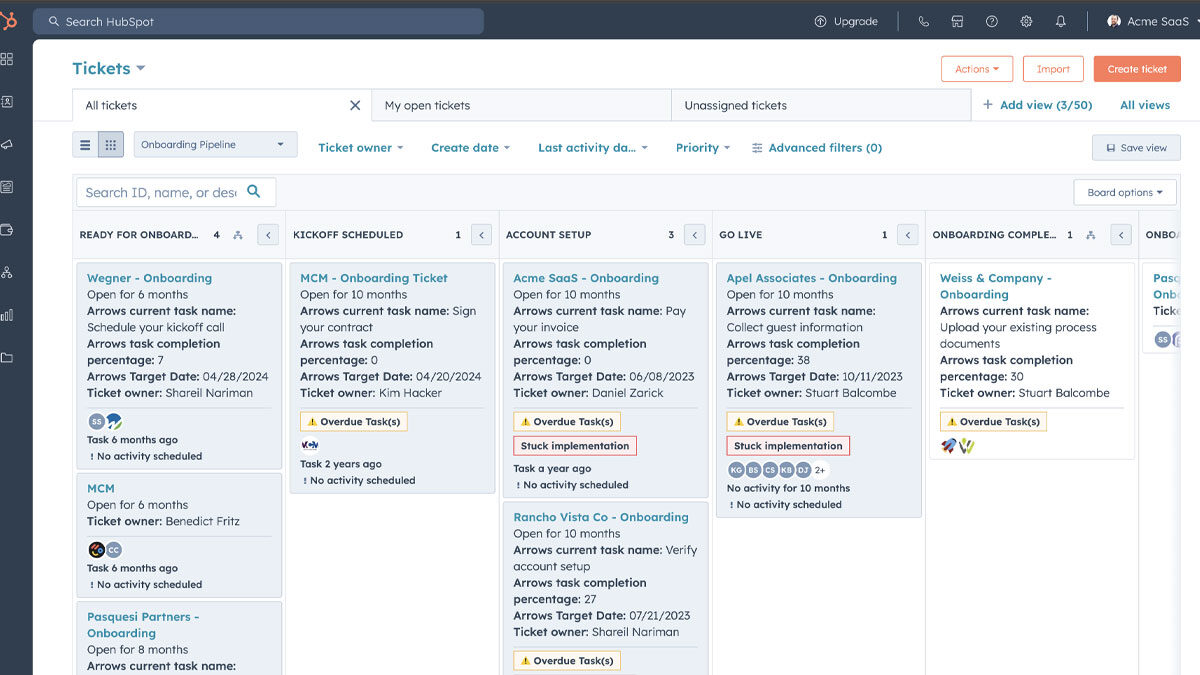Switch to Unassigned tickets tab
Screen dimensions: 1200x675
coord(821,105)
